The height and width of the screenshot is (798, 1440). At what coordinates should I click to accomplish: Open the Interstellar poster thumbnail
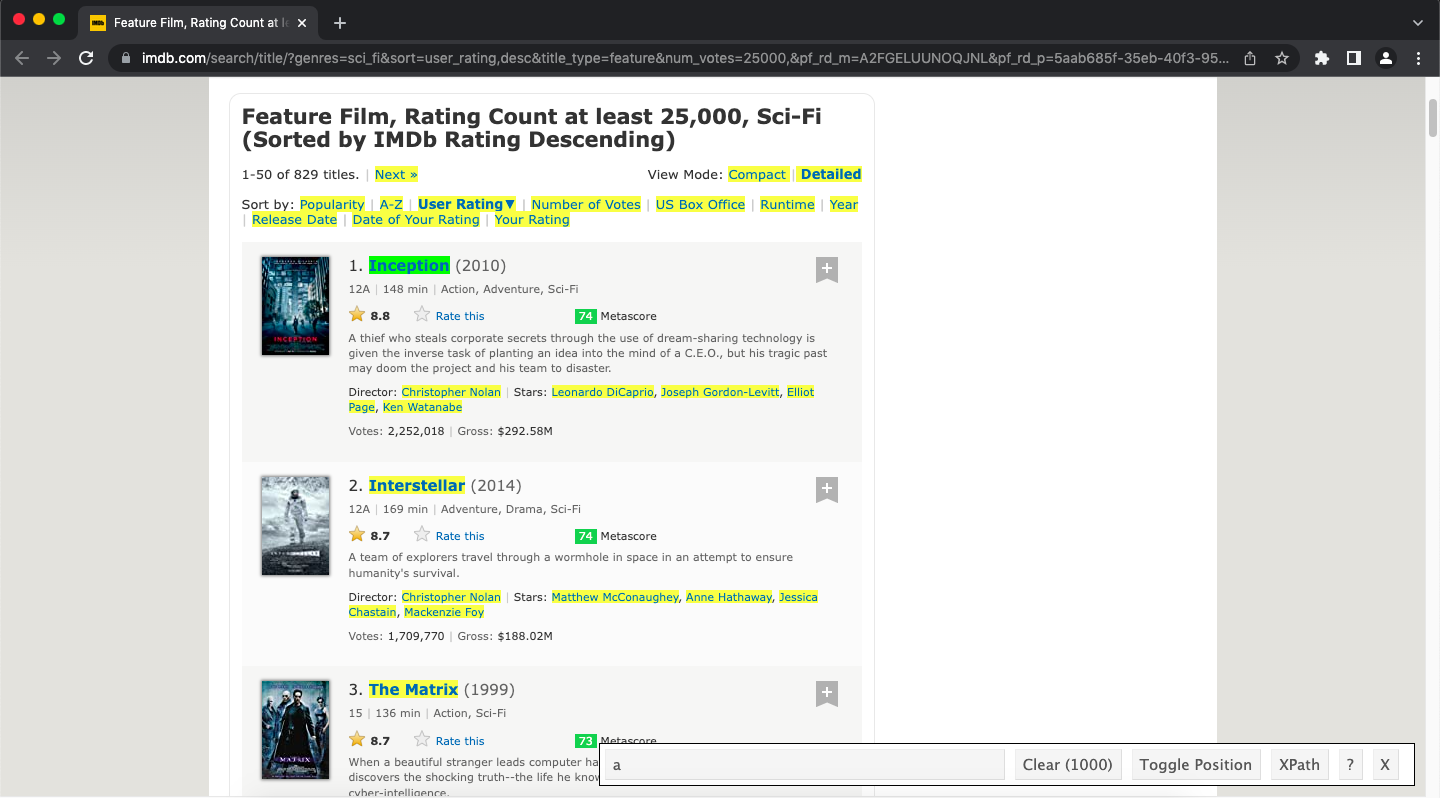coord(295,526)
